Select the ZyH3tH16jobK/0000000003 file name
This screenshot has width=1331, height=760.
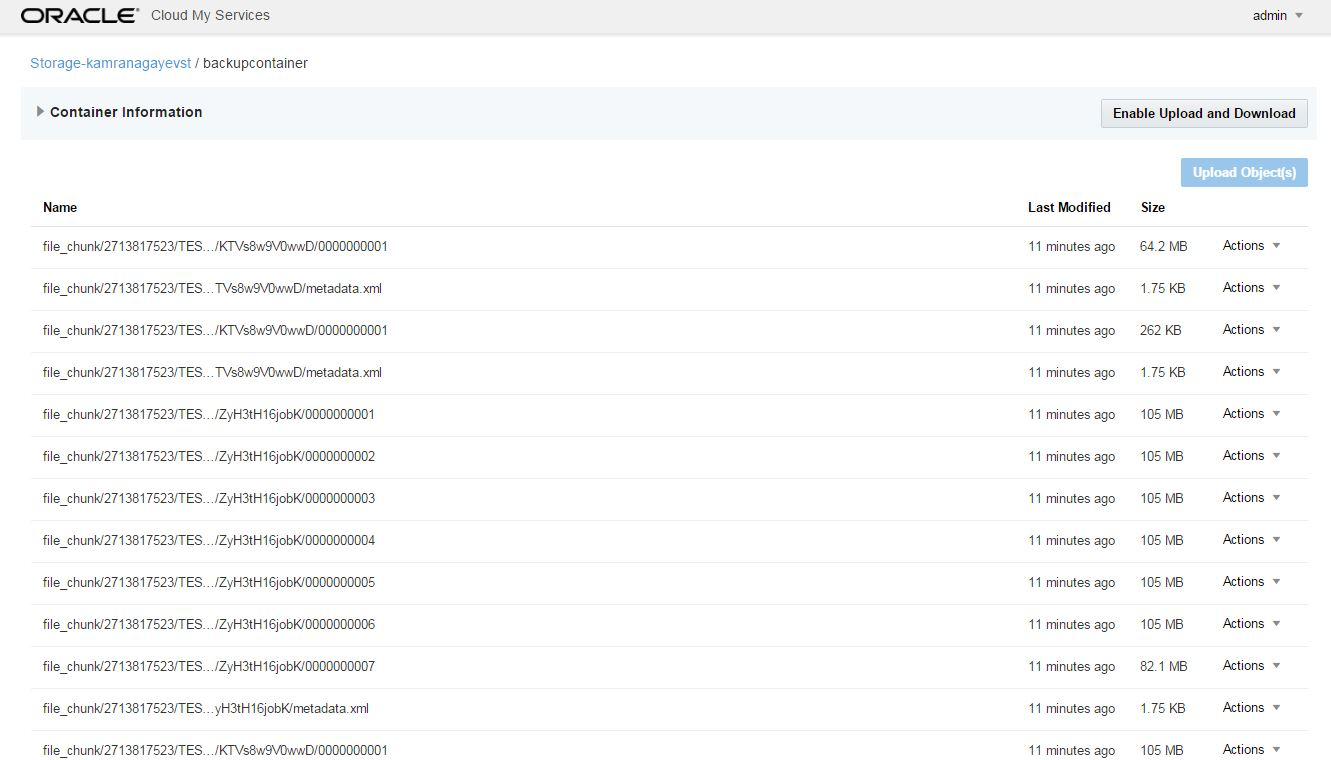tap(209, 498)
